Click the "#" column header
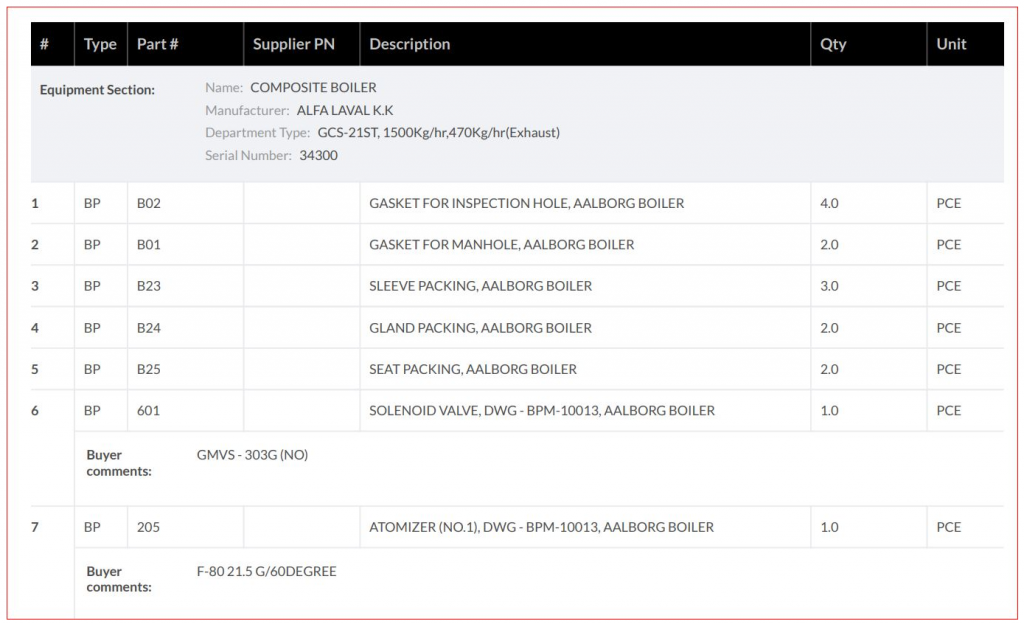The width and height of the screenshot is (1024, 624). point(45,44)
